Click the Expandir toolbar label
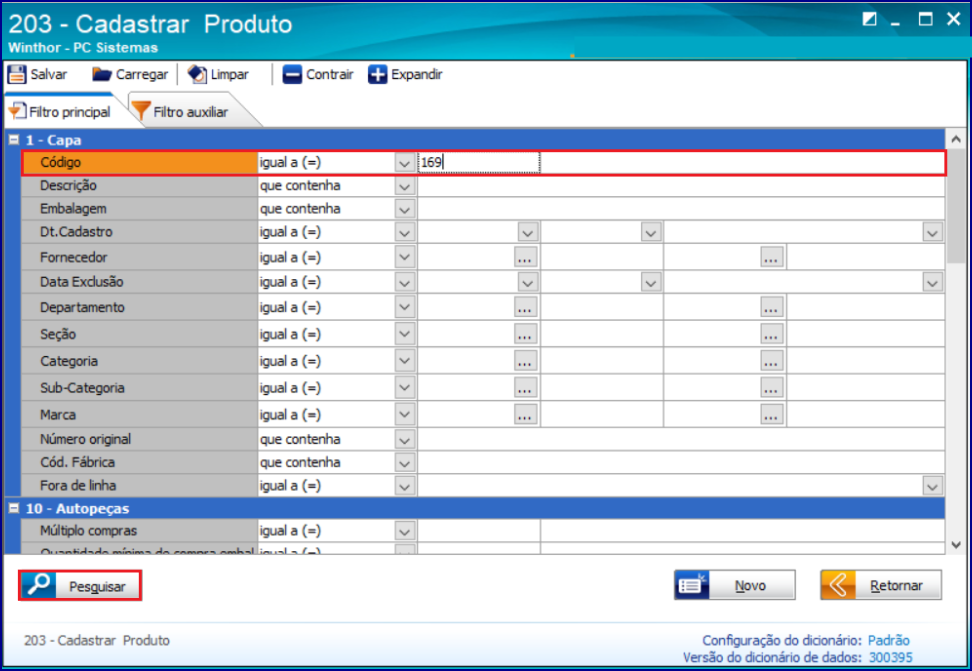Viewport: 972px width, 671px height. 417,74
